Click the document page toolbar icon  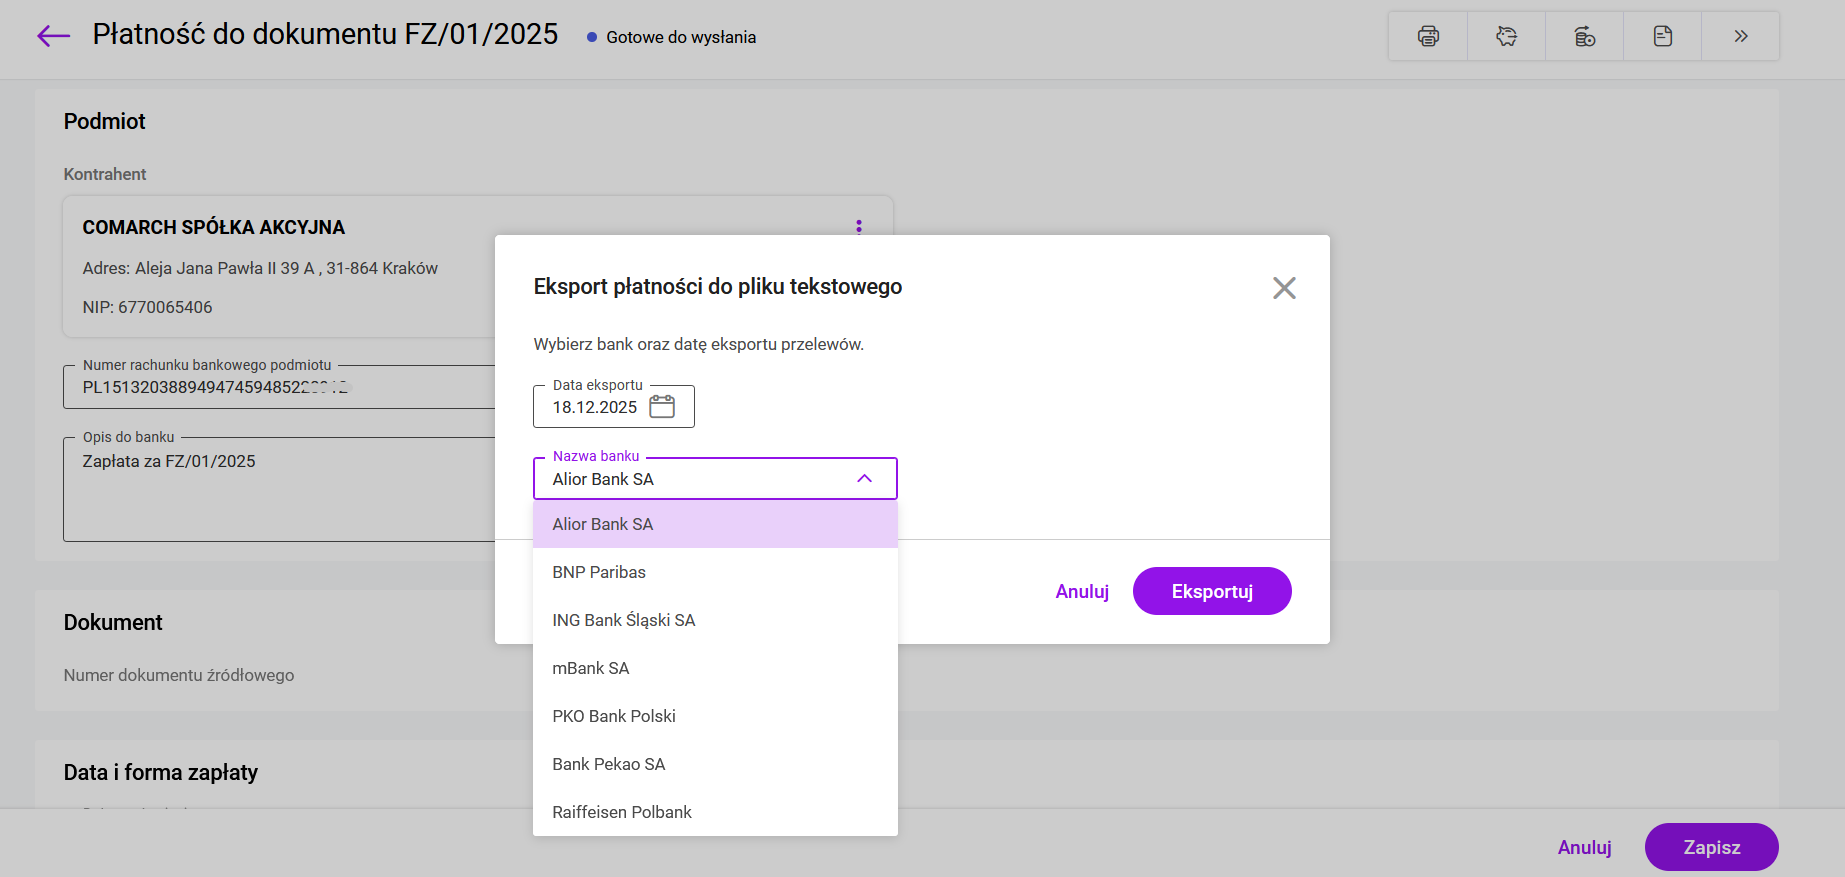tap(1662, 37)
